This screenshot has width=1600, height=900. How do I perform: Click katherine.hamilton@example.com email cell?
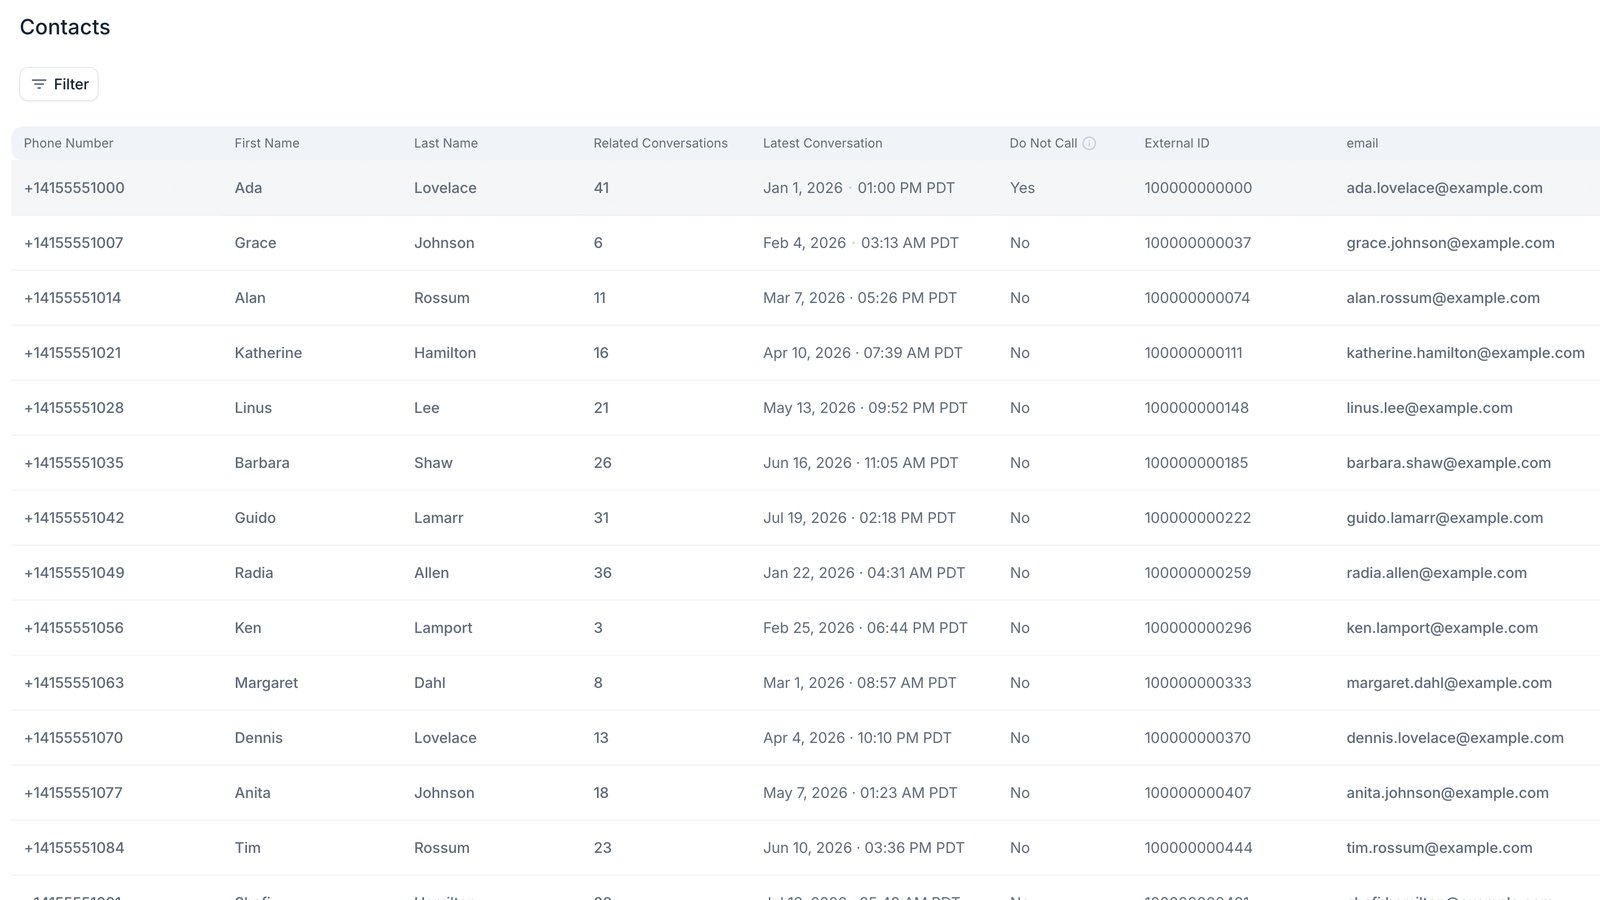[x=1465, y=353]
